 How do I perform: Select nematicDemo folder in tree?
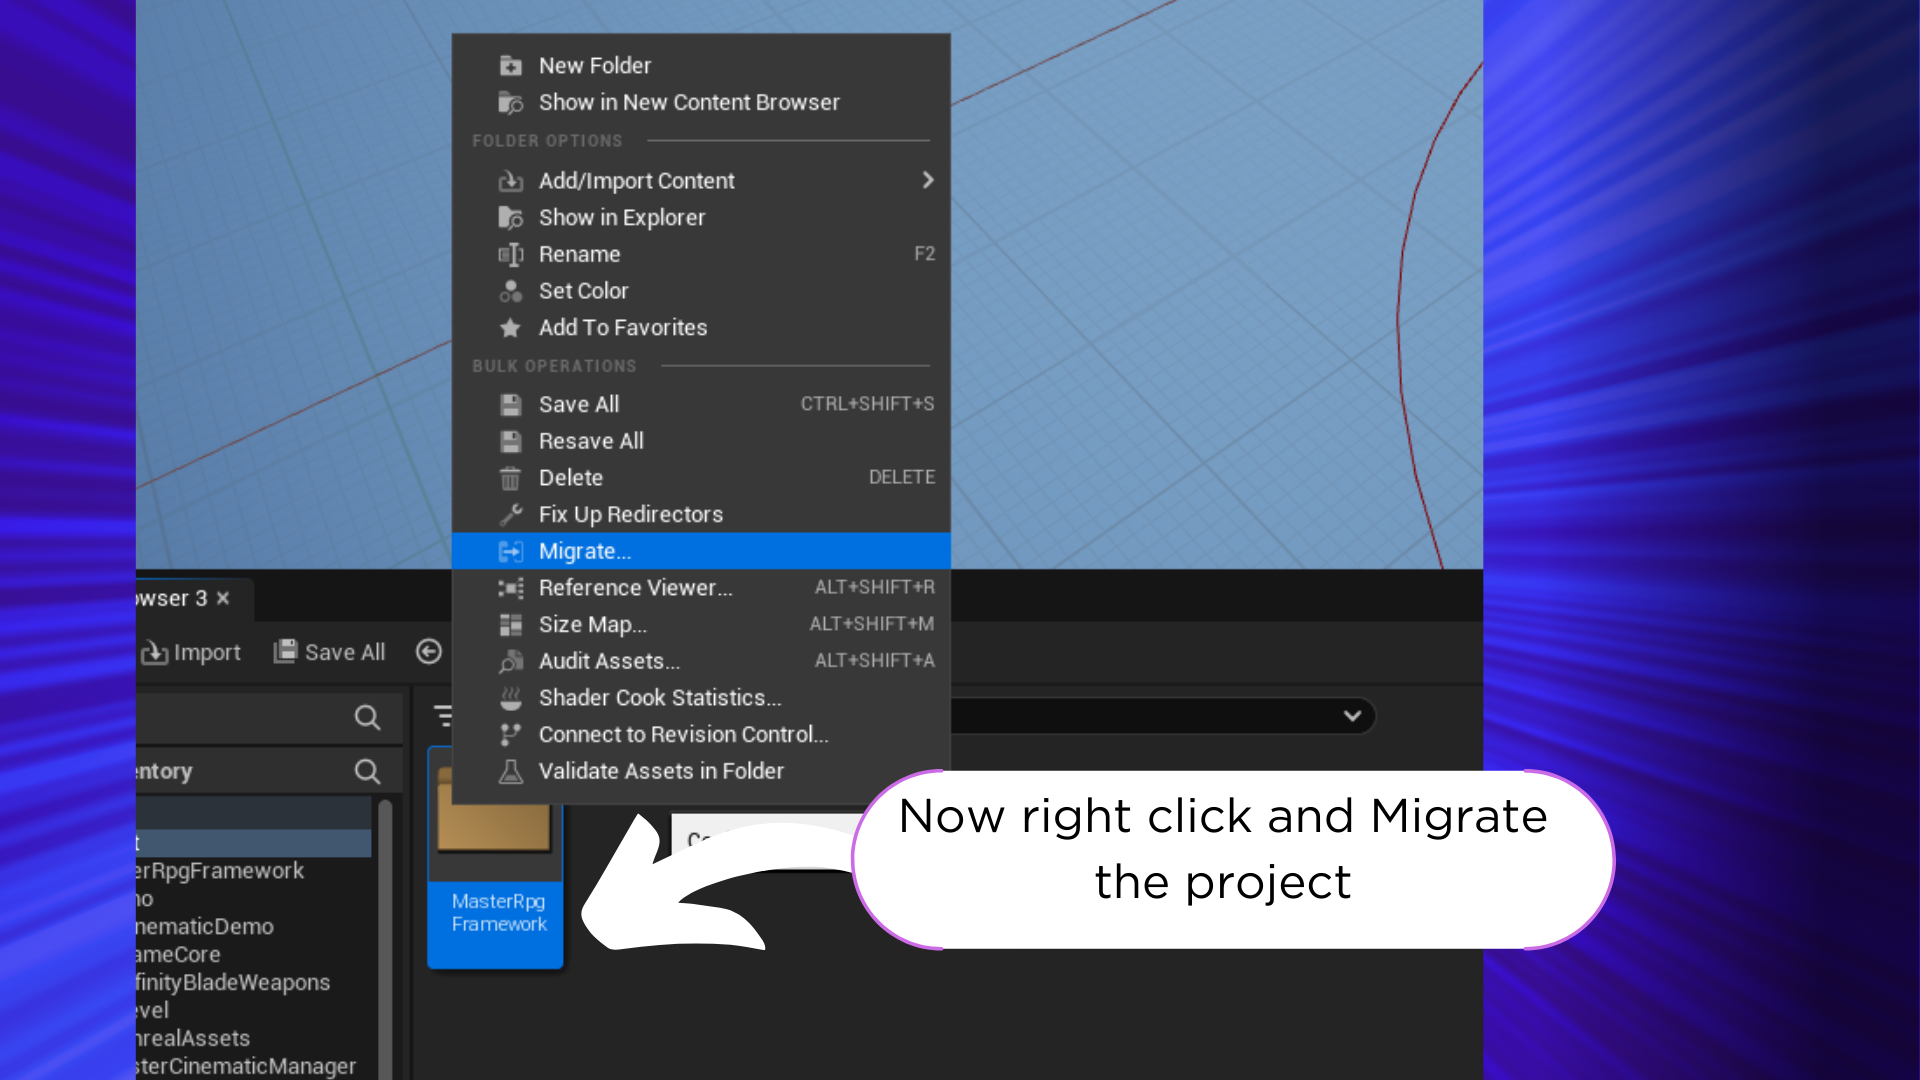(205, 927)
